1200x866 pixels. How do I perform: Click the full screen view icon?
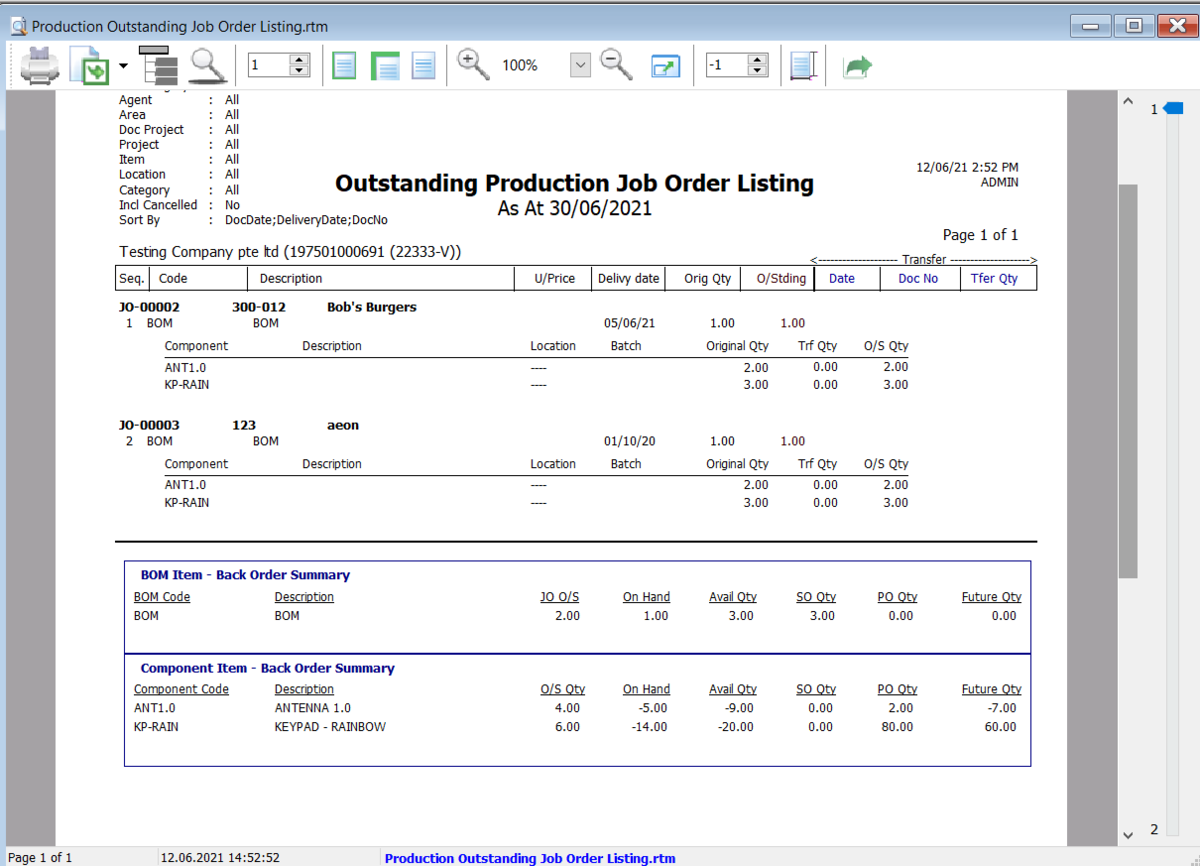tap(666, 64)
